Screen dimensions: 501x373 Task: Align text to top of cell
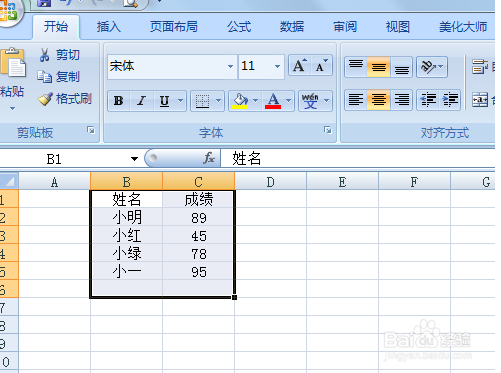(356, 67)
